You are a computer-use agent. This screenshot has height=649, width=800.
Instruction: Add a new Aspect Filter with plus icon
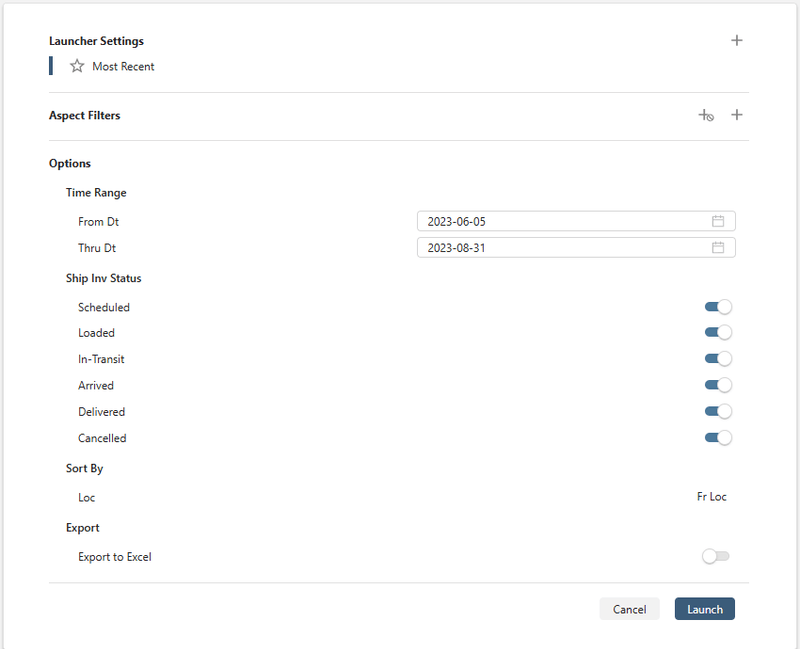point(737,114)
